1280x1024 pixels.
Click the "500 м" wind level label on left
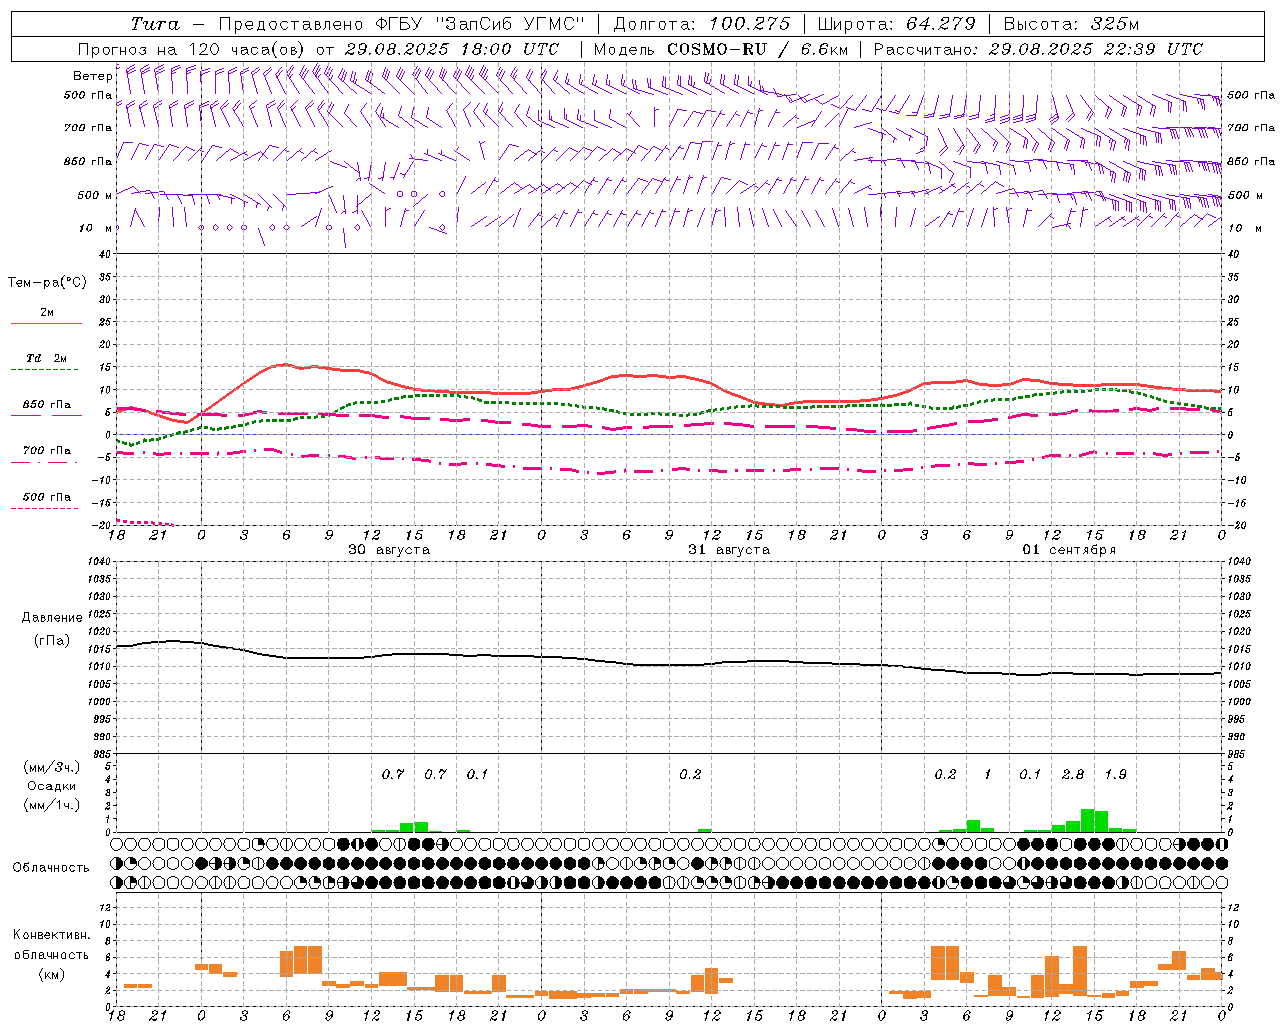pyautogui.click(x=95, y=196)
